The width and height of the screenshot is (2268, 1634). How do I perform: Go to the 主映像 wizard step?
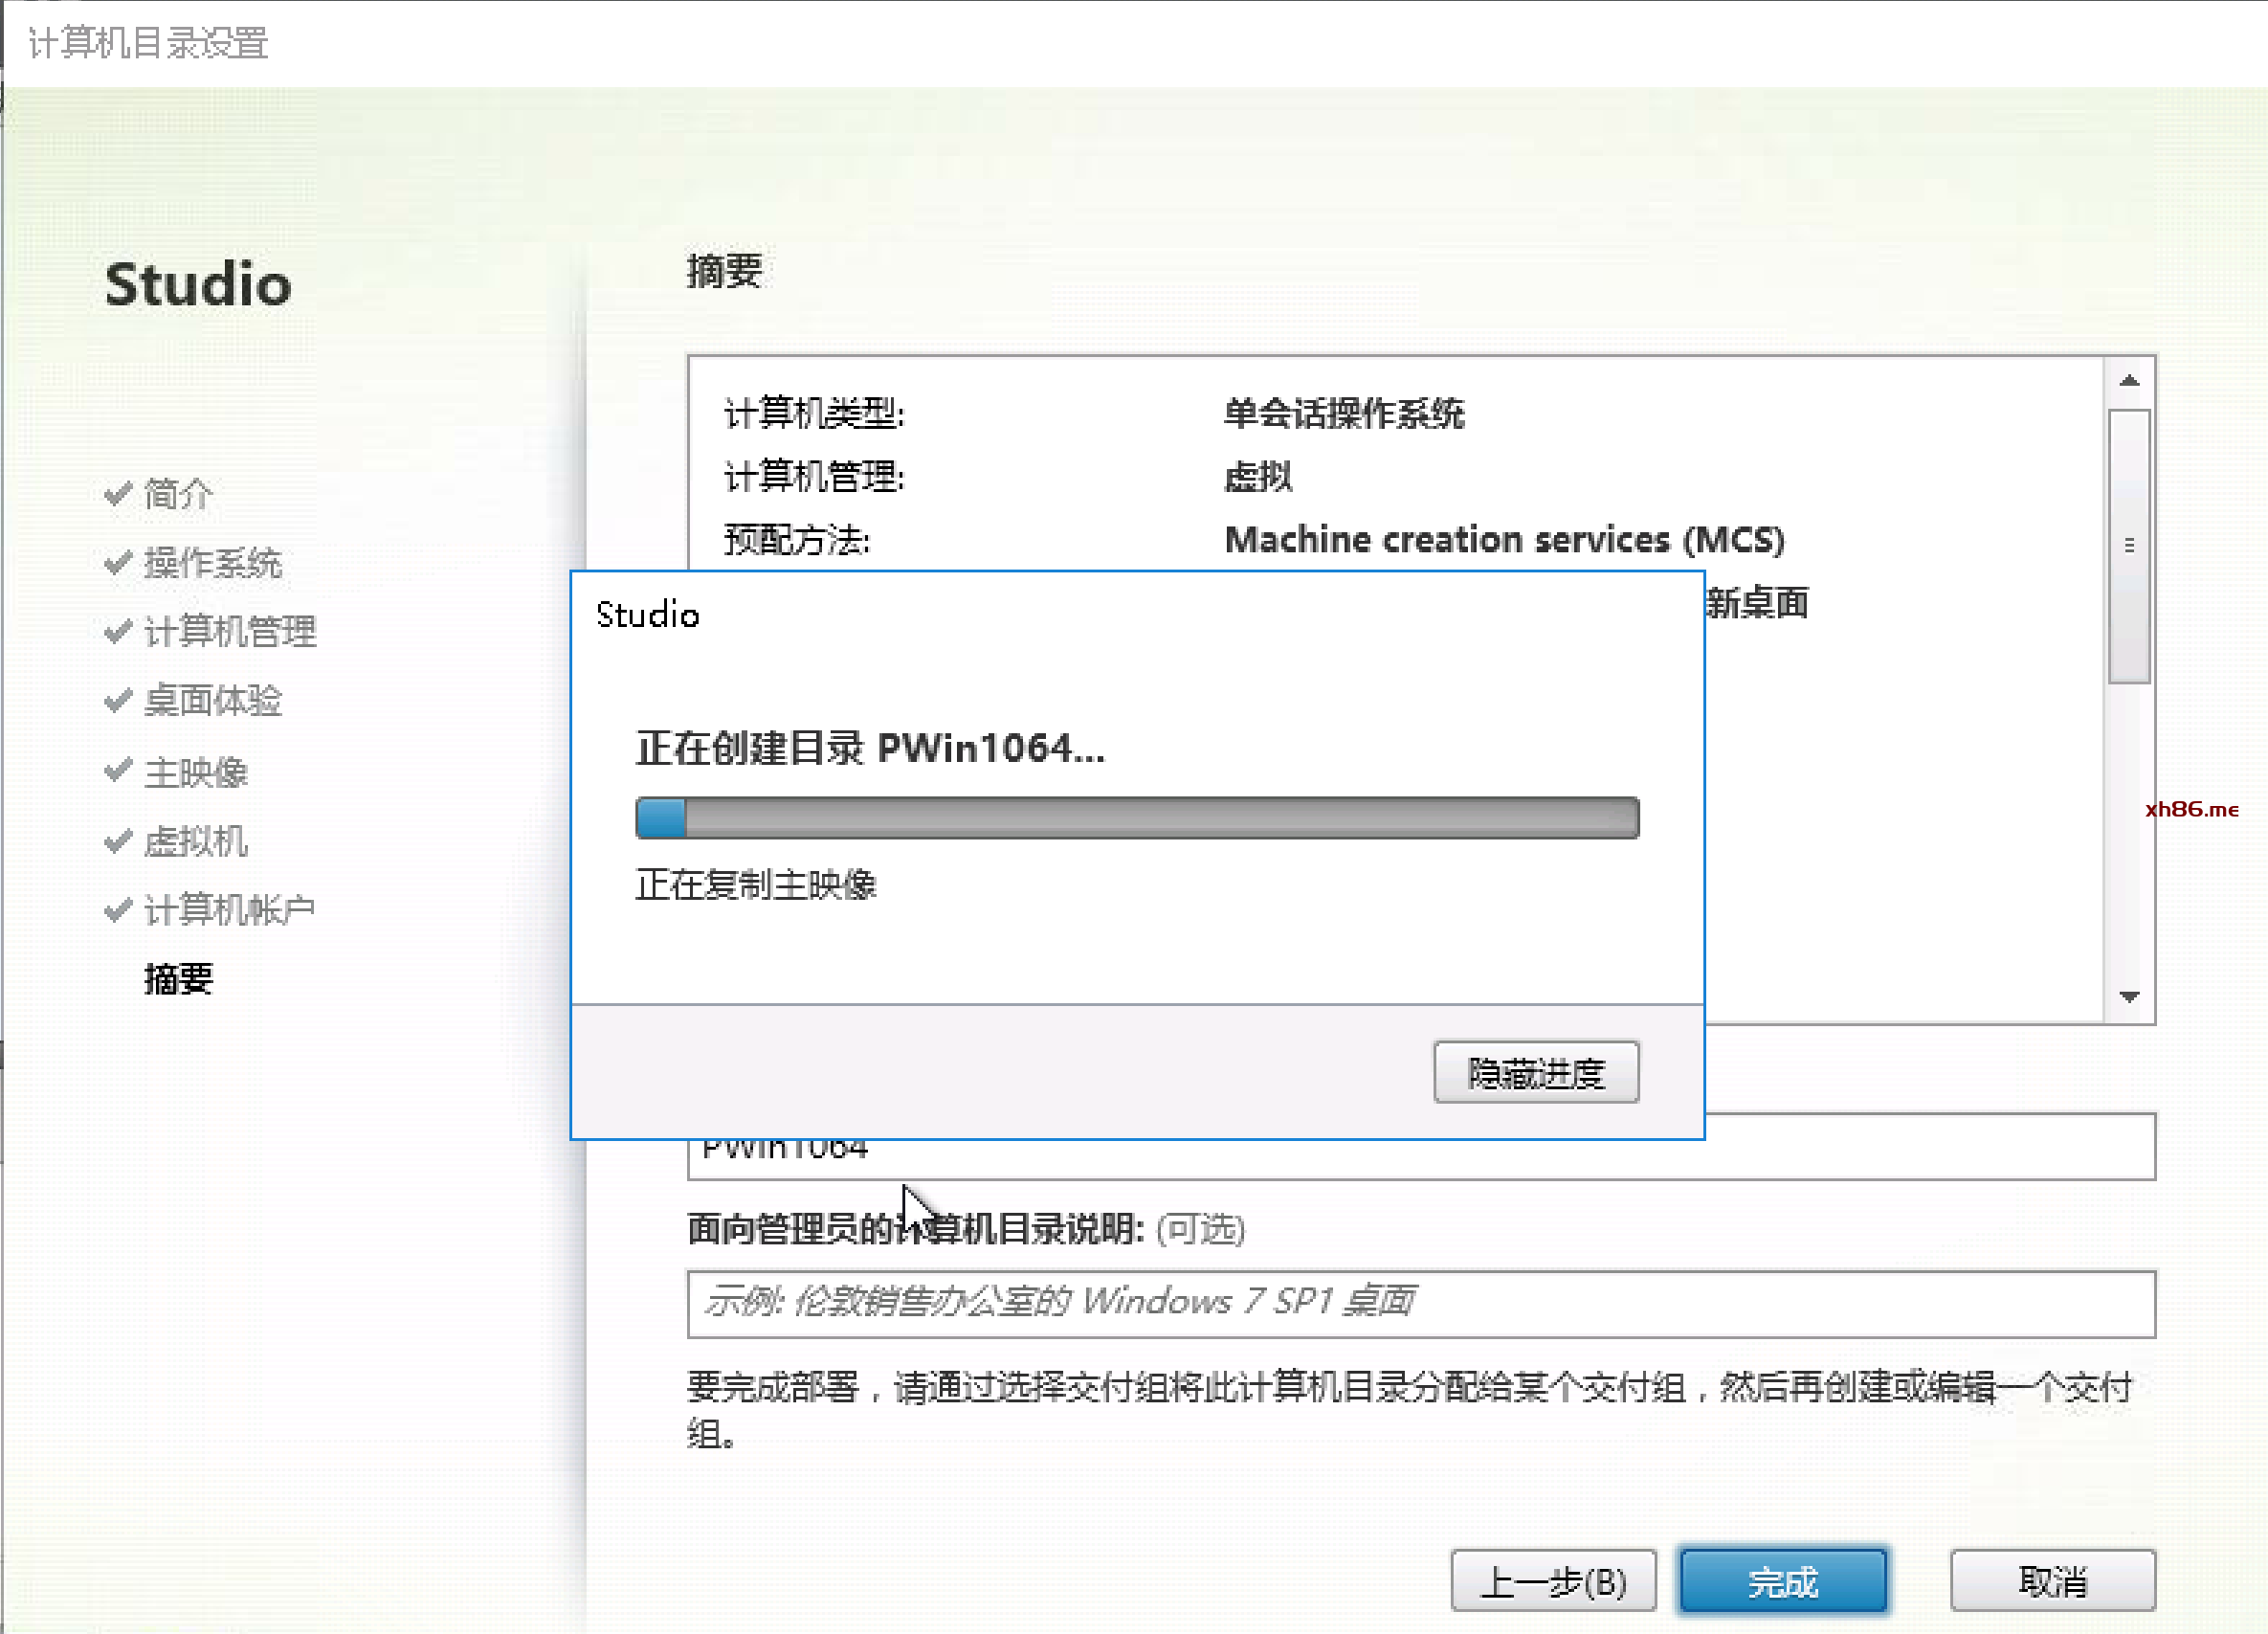click(x=196, y=772)
